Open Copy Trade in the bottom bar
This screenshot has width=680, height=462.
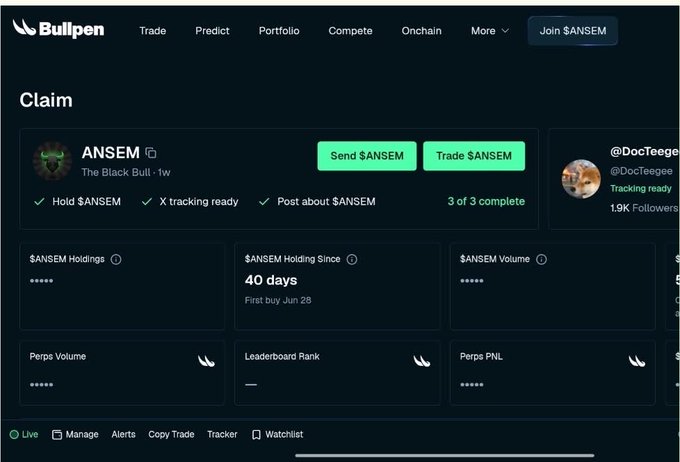pos(171,434)
